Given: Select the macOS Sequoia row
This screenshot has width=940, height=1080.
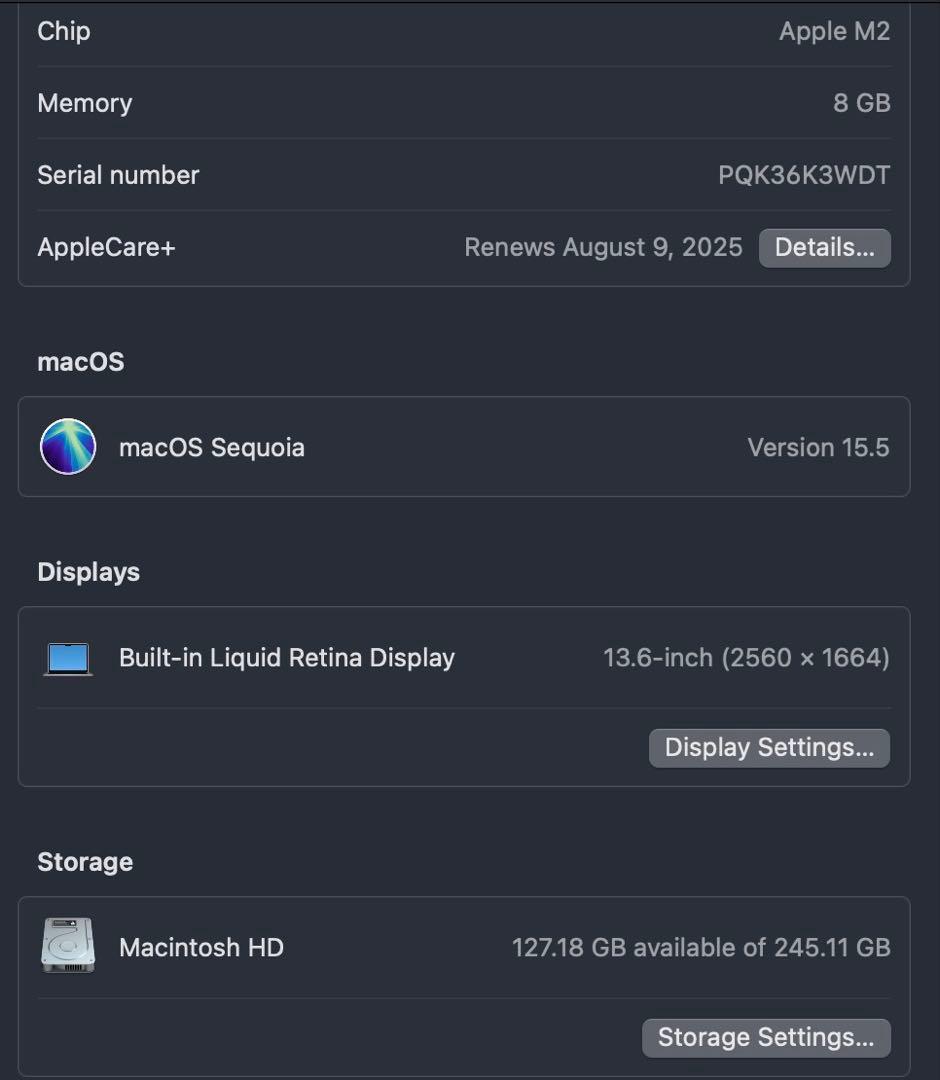Looking at the screenshot, I should pyautogui.click(x=465, y=447).
